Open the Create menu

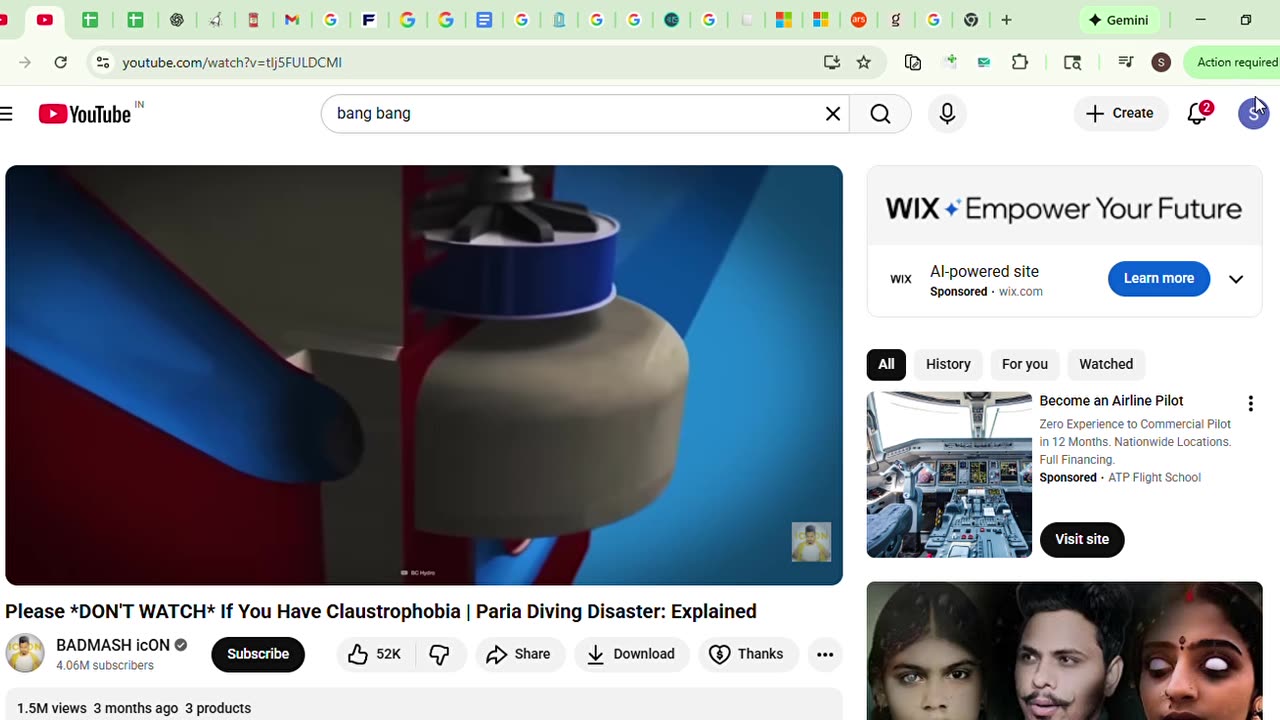tap(1120, 113)
